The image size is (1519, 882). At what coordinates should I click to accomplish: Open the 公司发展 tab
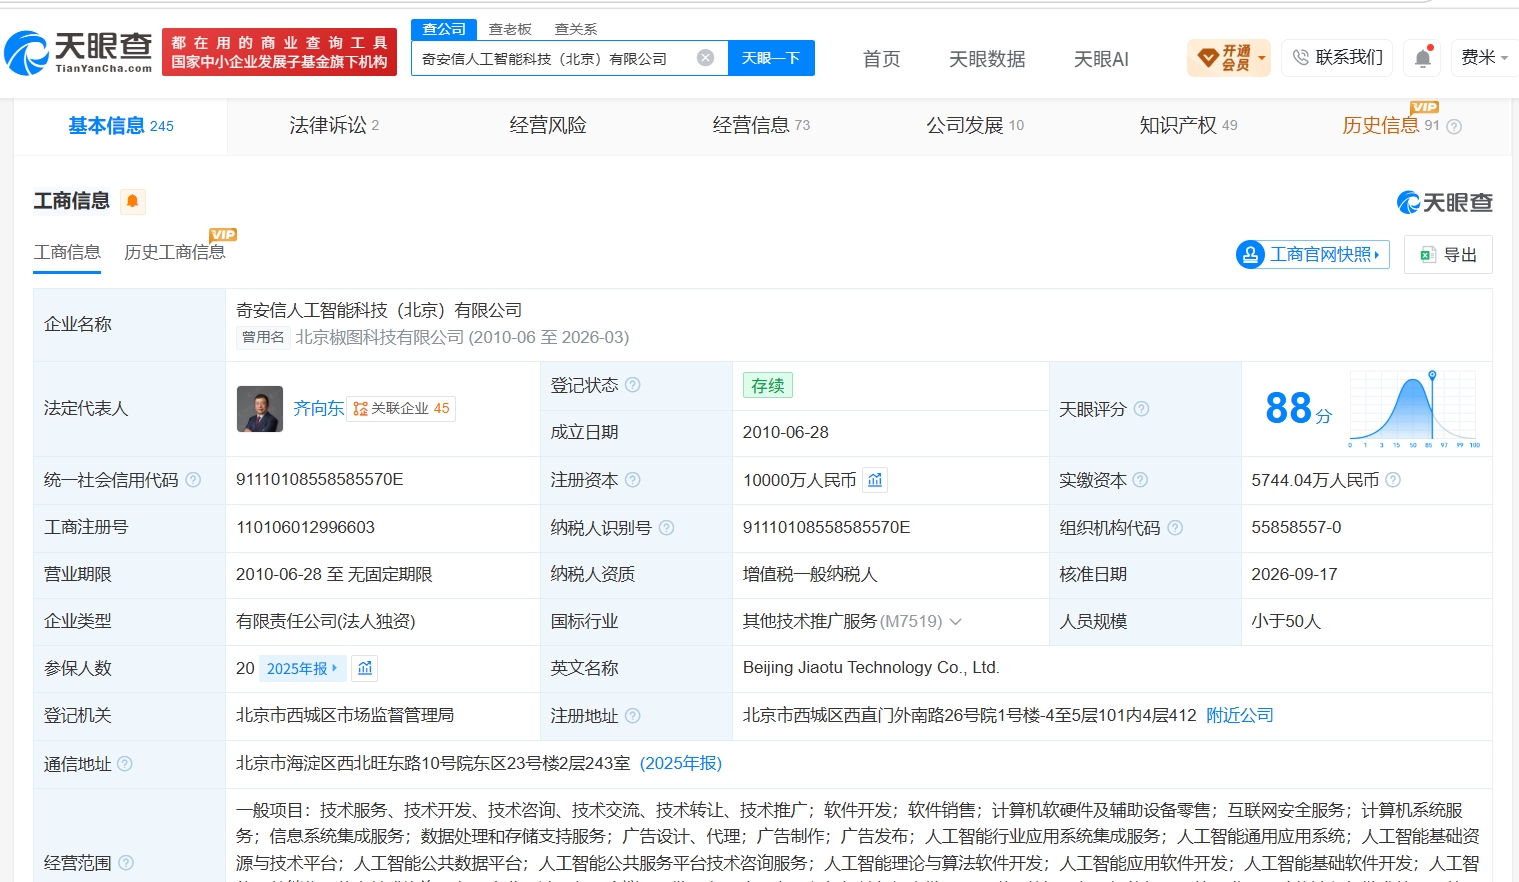tap(975, 125)
